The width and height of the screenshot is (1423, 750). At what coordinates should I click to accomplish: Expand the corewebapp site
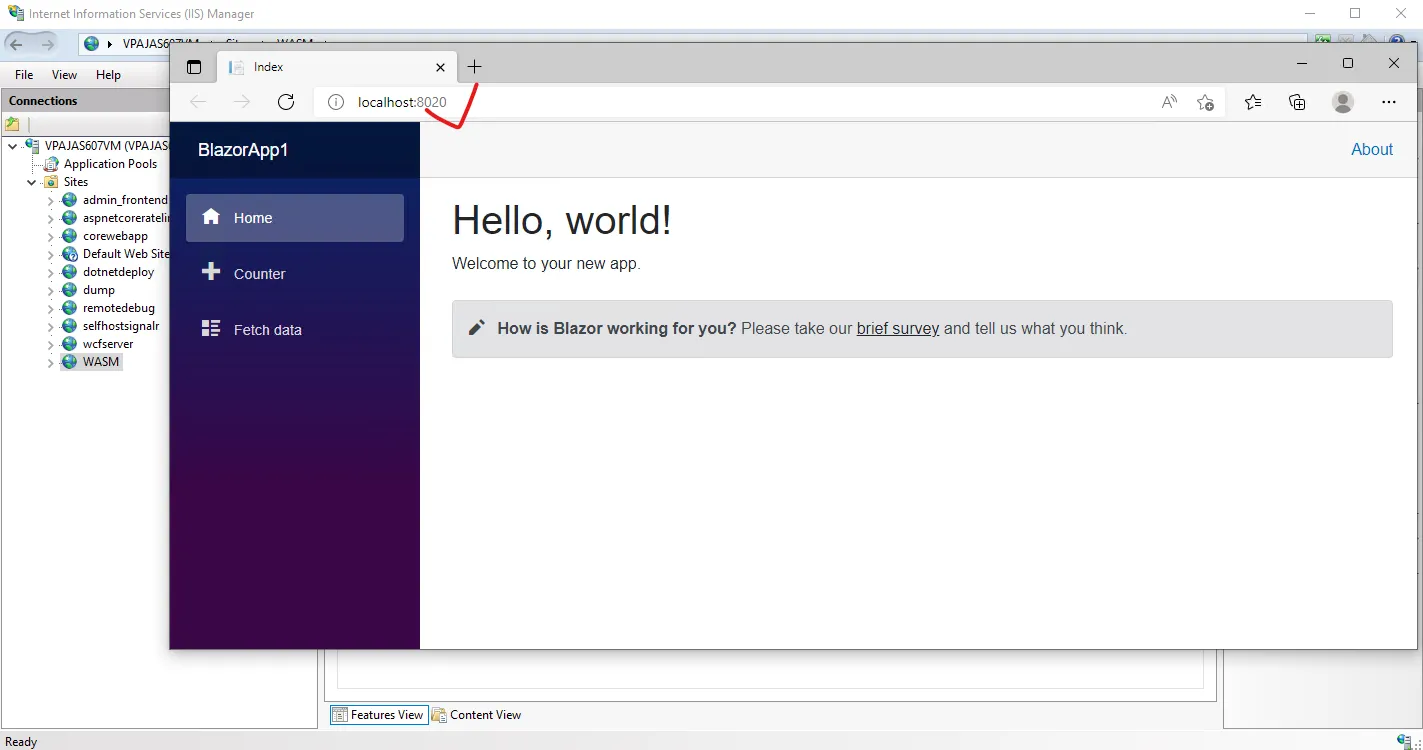[51, 236]
